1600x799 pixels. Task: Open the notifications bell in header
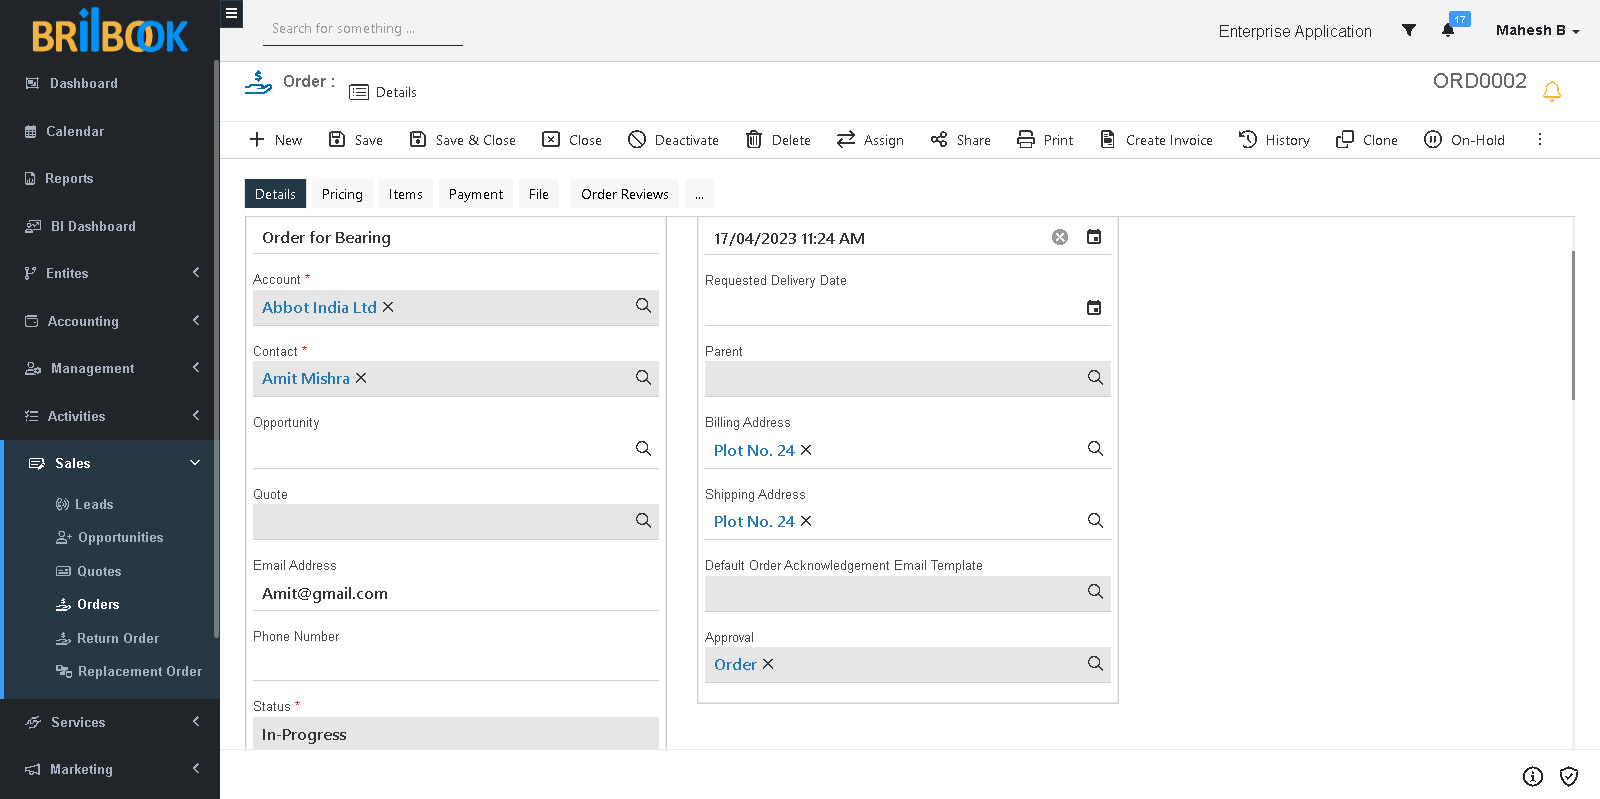coord(1448,30)
